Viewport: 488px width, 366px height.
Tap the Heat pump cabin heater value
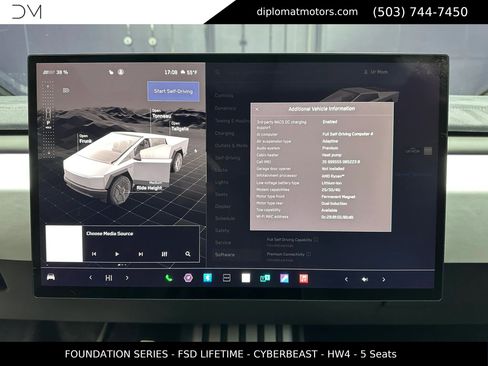pyautogui.click(x=331, y=155)
